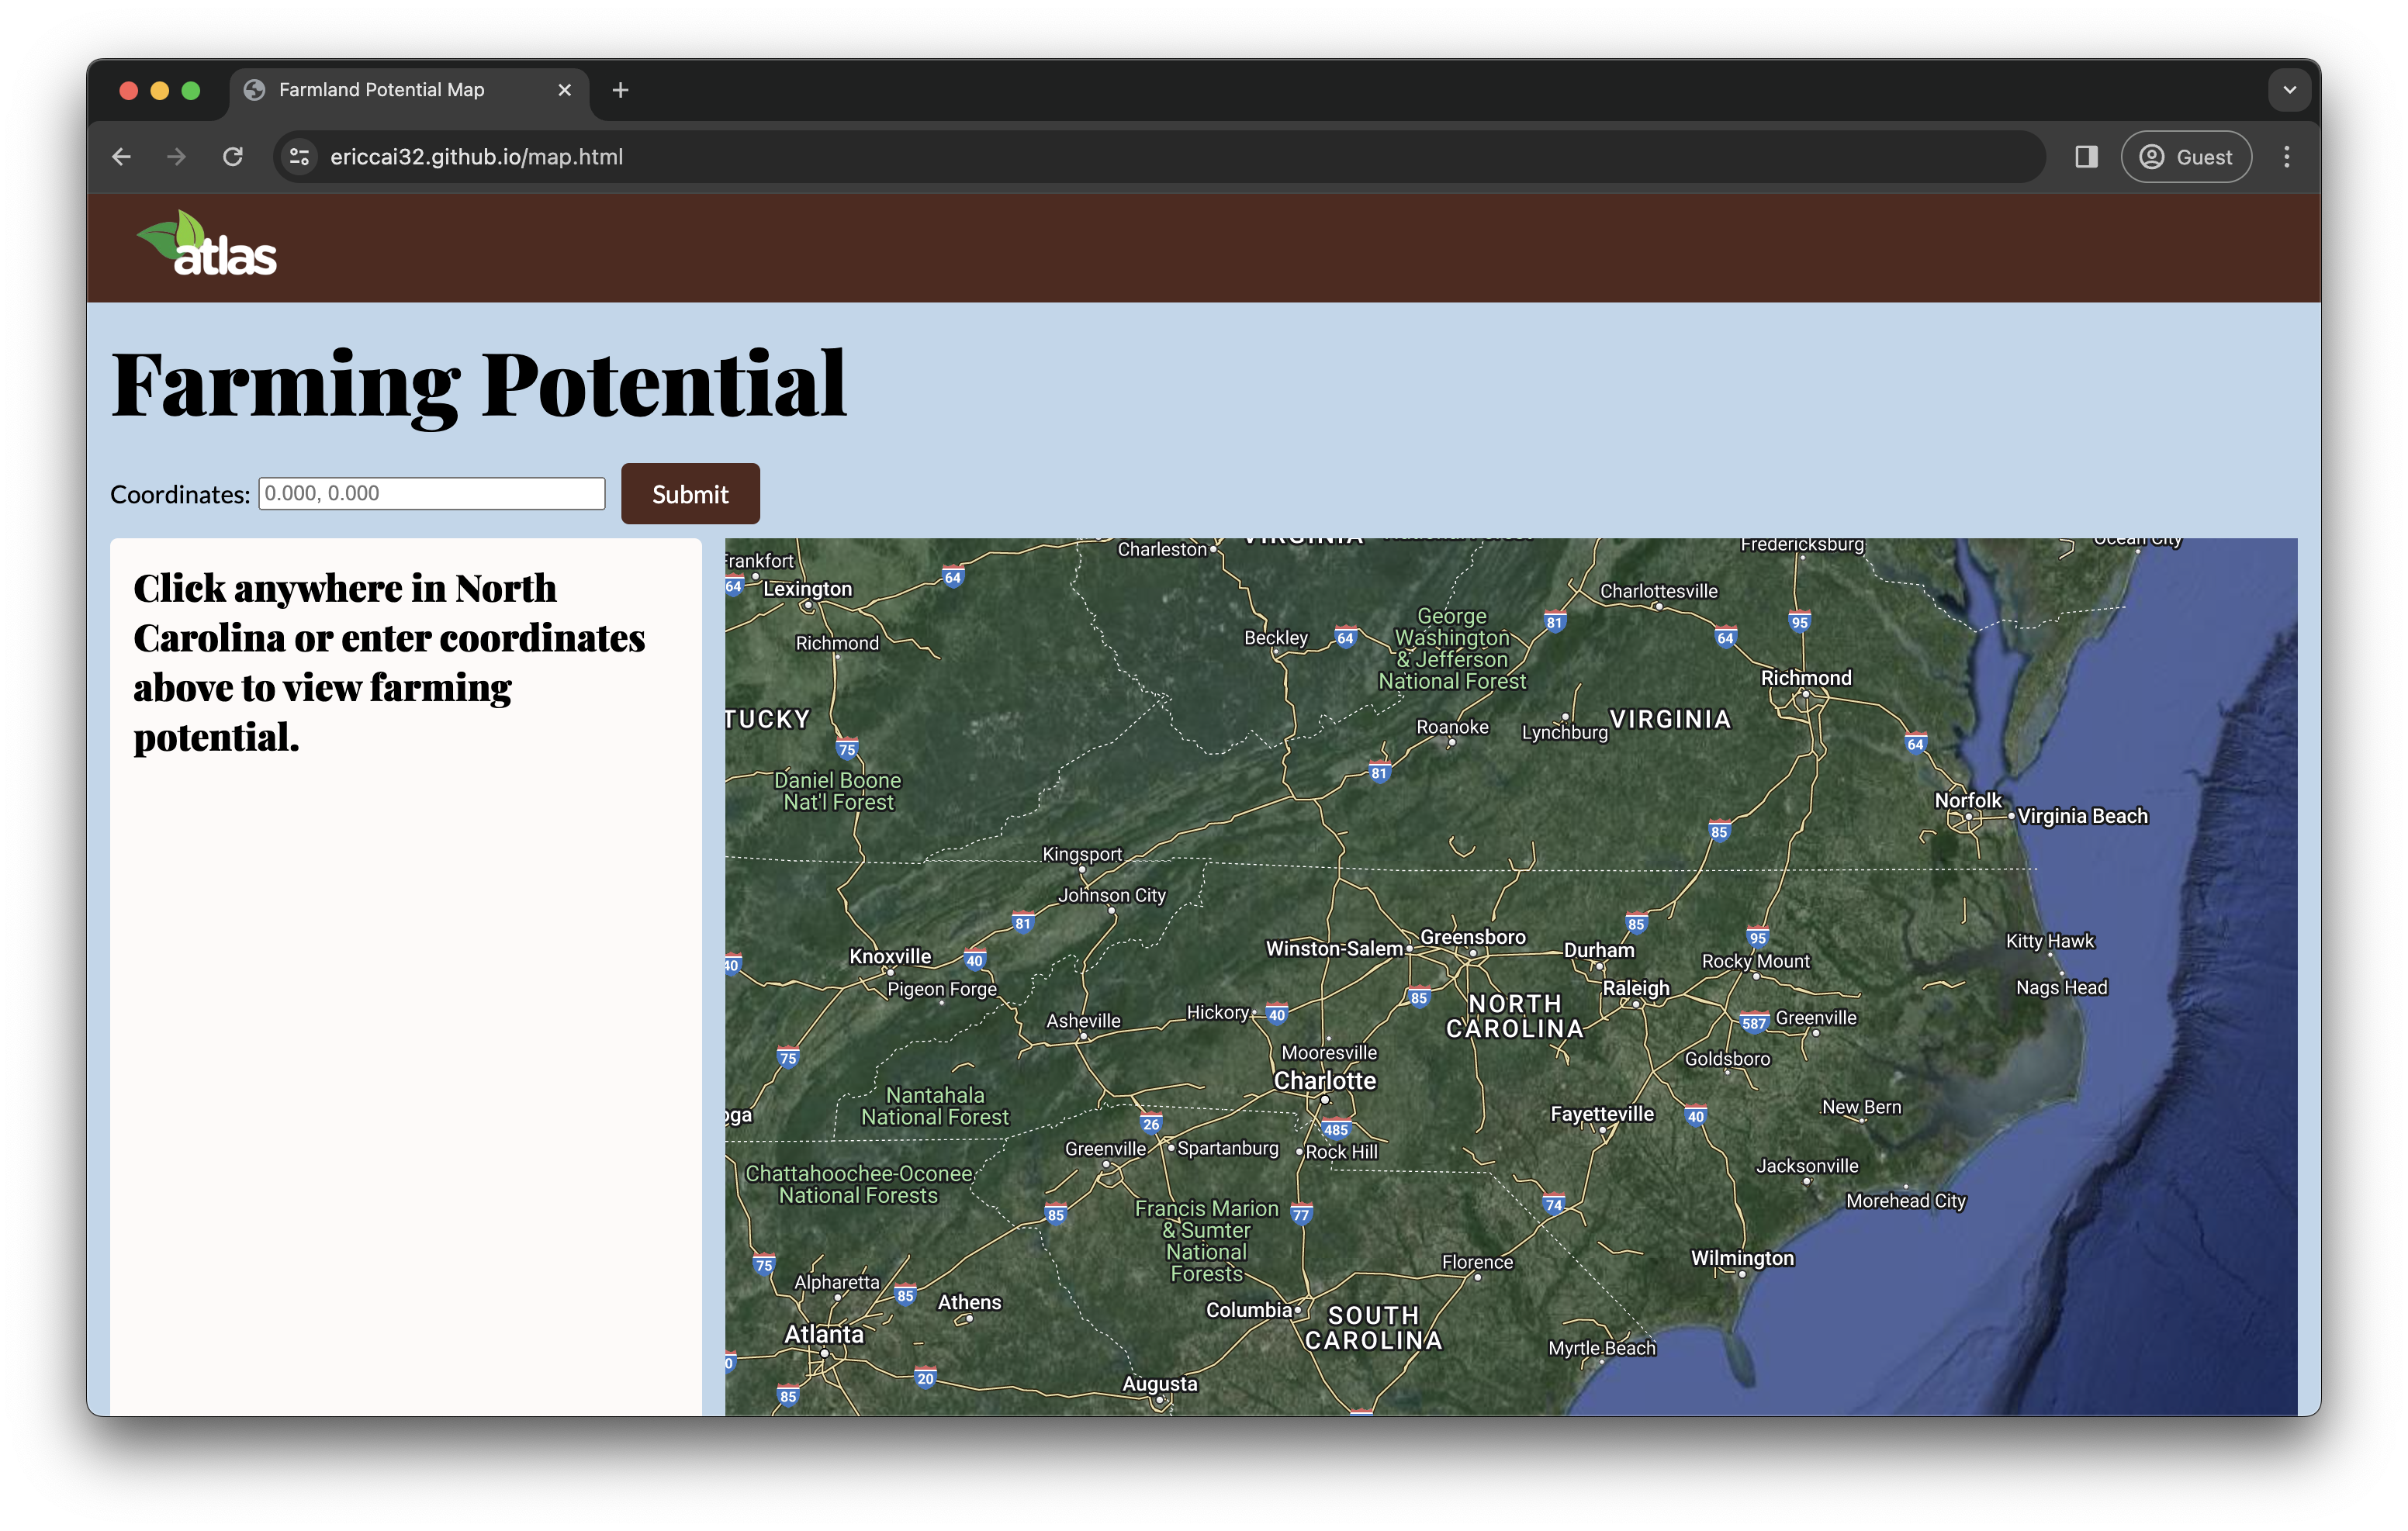Expand the tab search dropdown arrow

[2289, 90]
